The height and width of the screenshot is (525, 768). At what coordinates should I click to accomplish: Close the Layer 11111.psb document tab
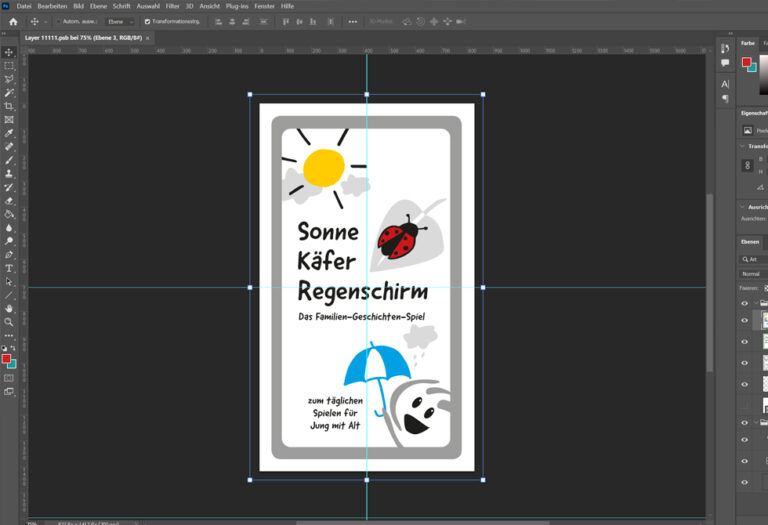pos(148,37)
